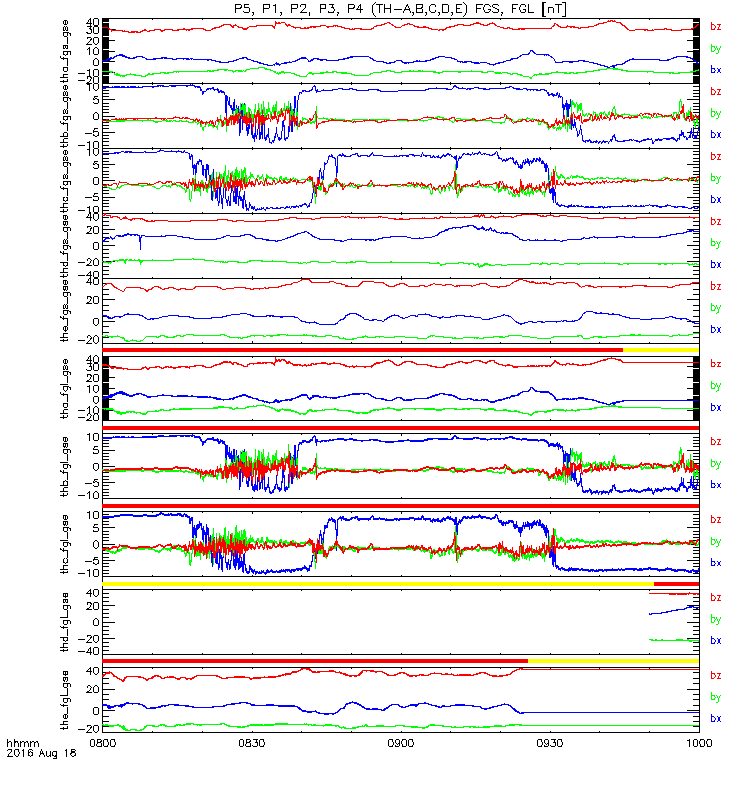Choose the bz label beside the thc_fgl_gse panel

(x=716, y=520)
